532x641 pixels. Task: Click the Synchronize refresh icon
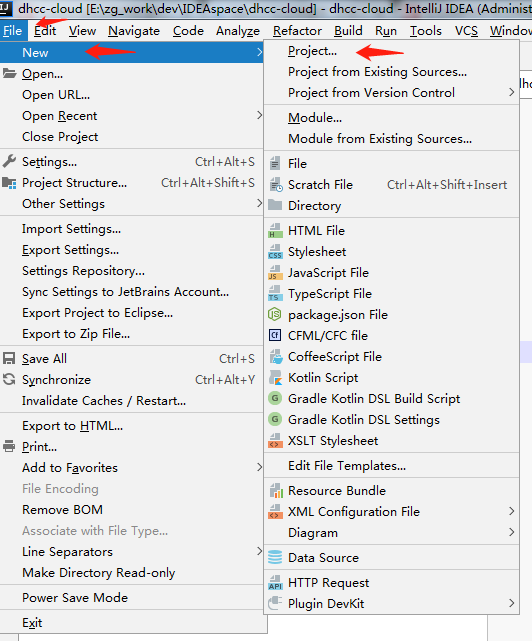[x=9, y=379]
